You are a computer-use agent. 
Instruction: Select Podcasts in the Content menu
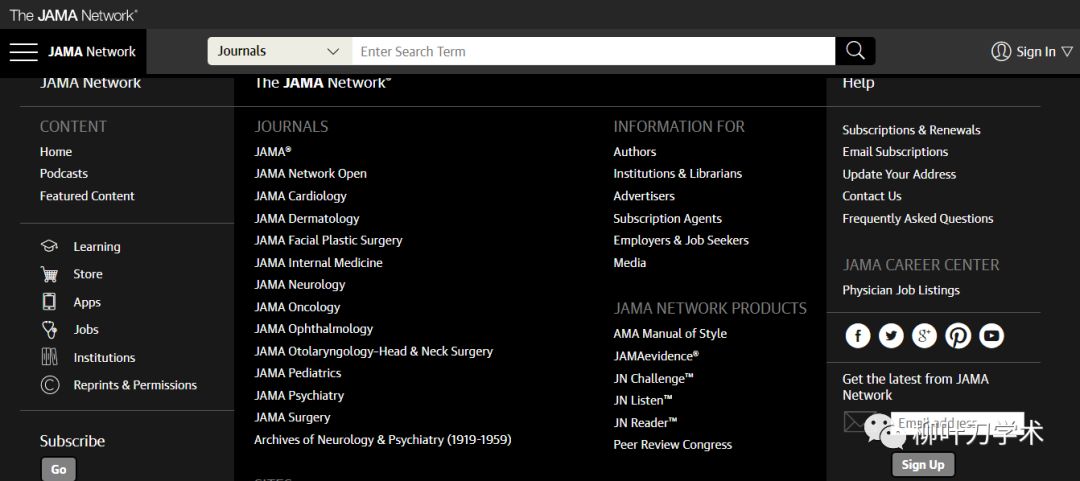click(64, 174)
